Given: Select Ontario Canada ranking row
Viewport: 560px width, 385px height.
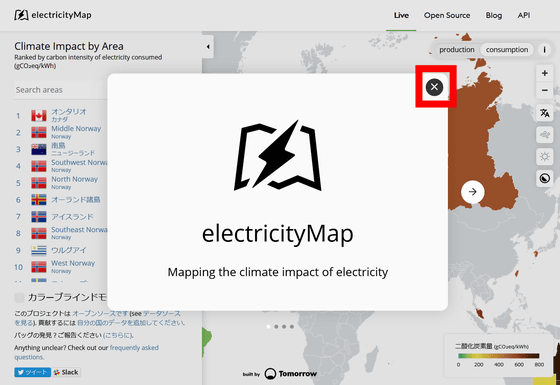Looking at the screenshot, I should click(x=61, y=115).
